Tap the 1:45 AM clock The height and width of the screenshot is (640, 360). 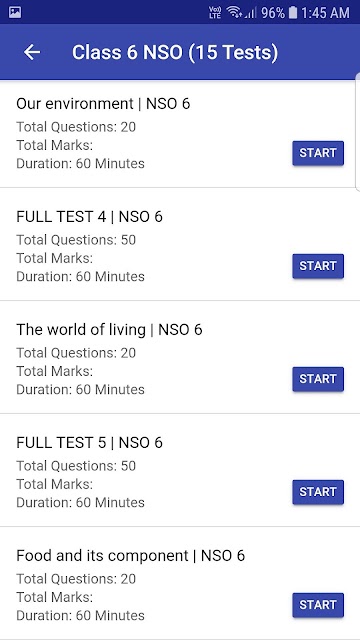coord(325,13)
